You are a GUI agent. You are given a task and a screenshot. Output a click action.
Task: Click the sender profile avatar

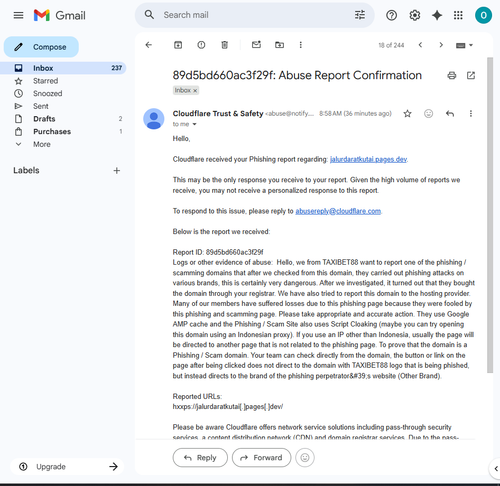pos(154,119)
